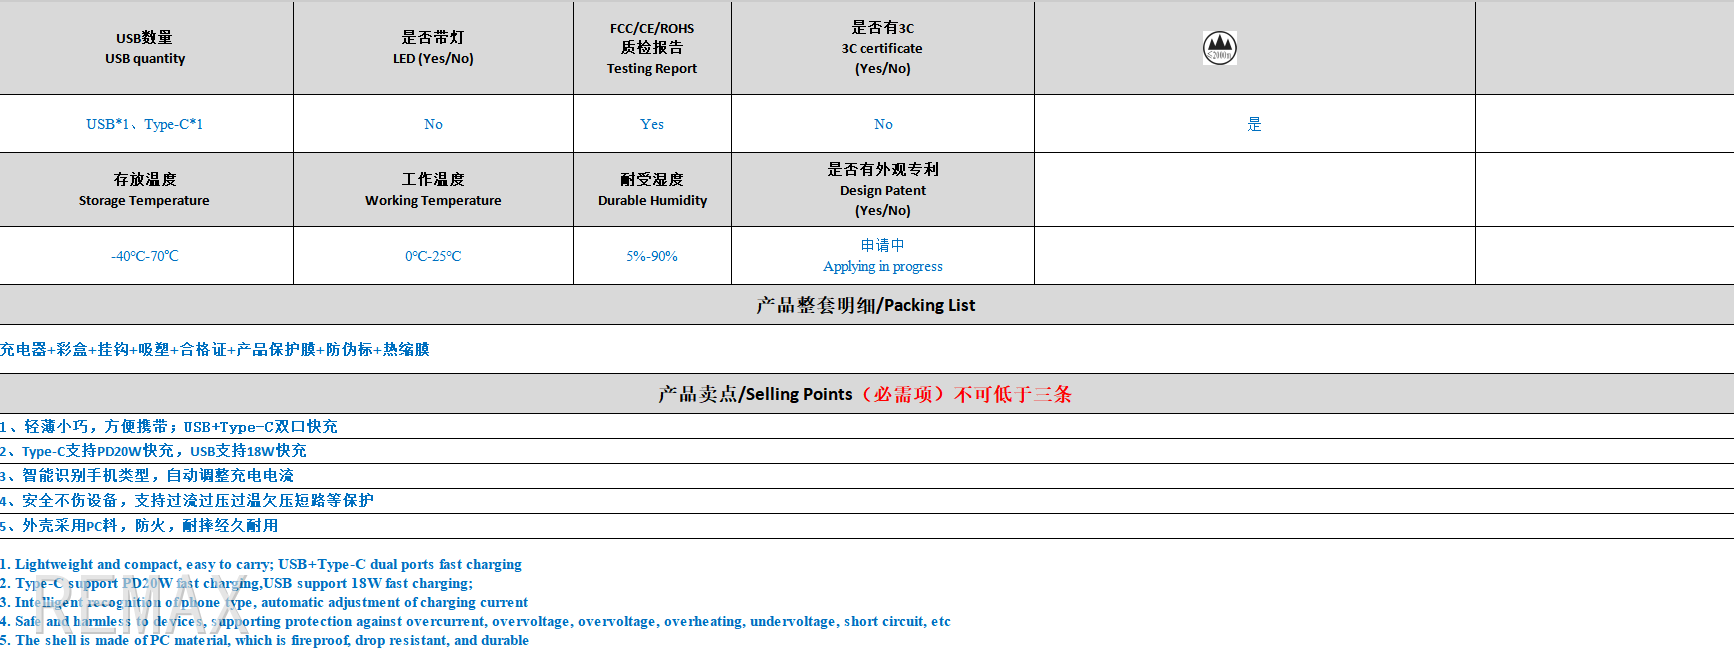This screenshot has height=664, width=1734.
Task: Click the 是 value under altitude icon
Action: coord(1254,124)
